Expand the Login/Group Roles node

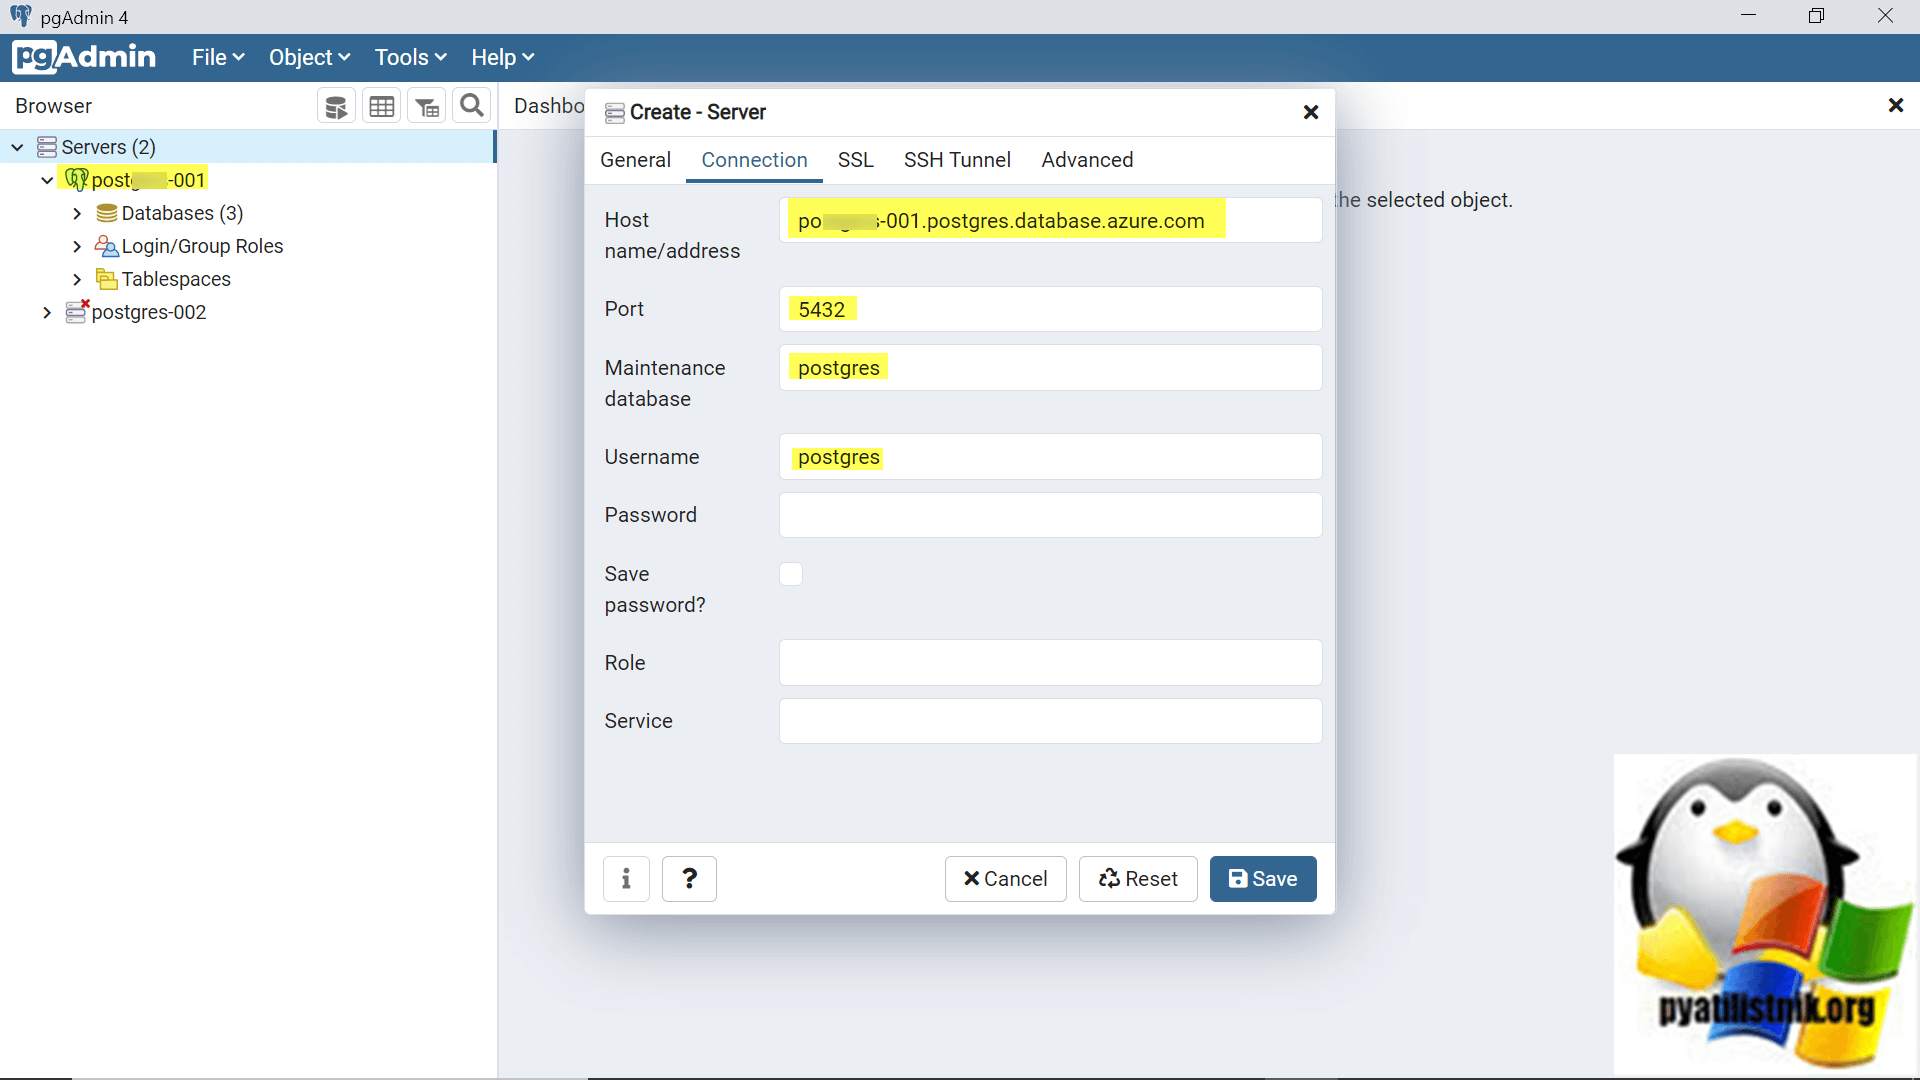(x=77, y=246)
